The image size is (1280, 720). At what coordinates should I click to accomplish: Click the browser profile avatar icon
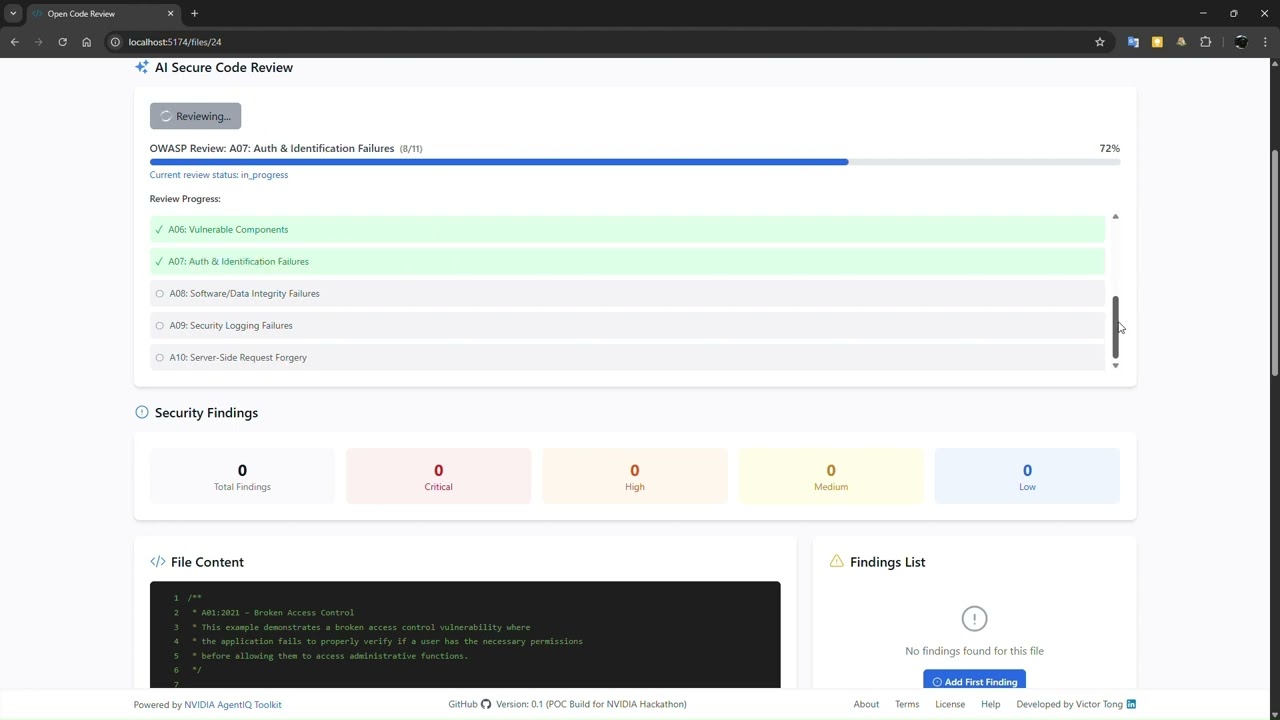1241,42
